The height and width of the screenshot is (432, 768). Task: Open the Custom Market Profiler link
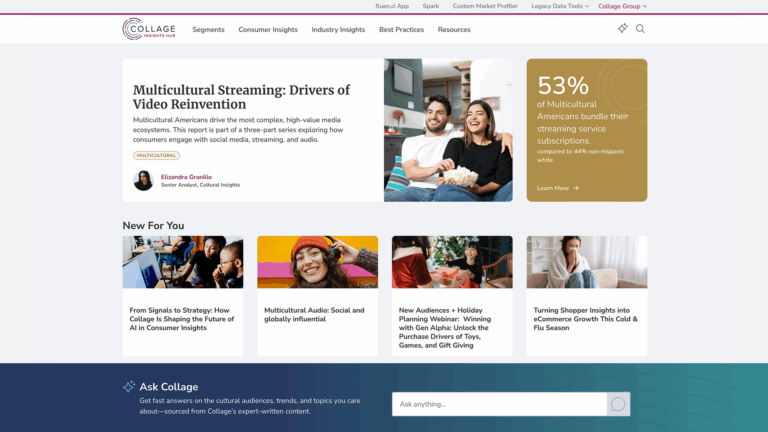pos(485,6)
